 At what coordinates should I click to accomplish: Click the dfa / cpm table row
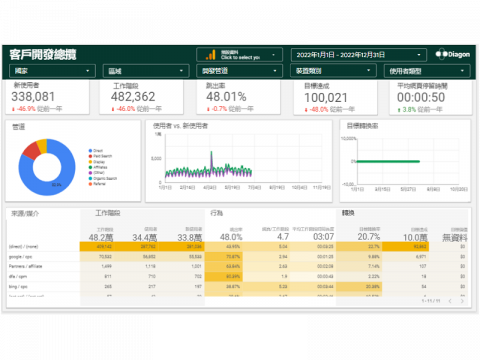237,276
